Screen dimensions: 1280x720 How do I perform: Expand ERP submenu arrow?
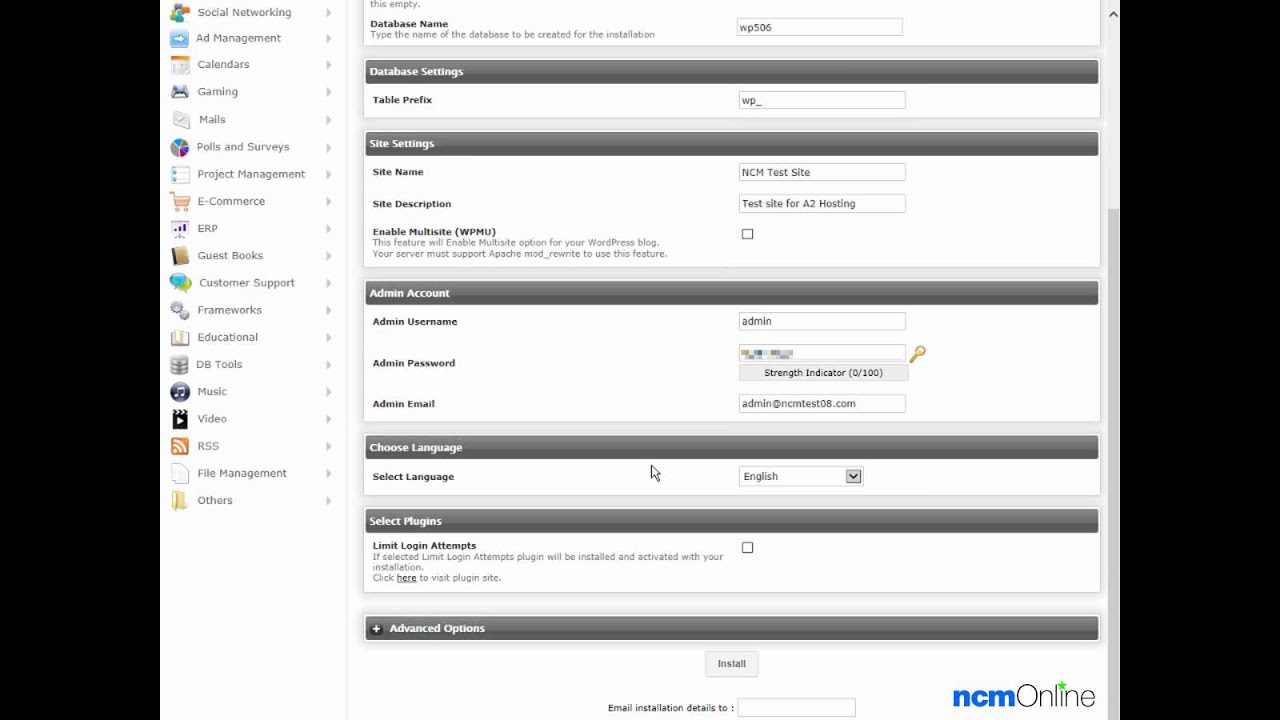329,229
